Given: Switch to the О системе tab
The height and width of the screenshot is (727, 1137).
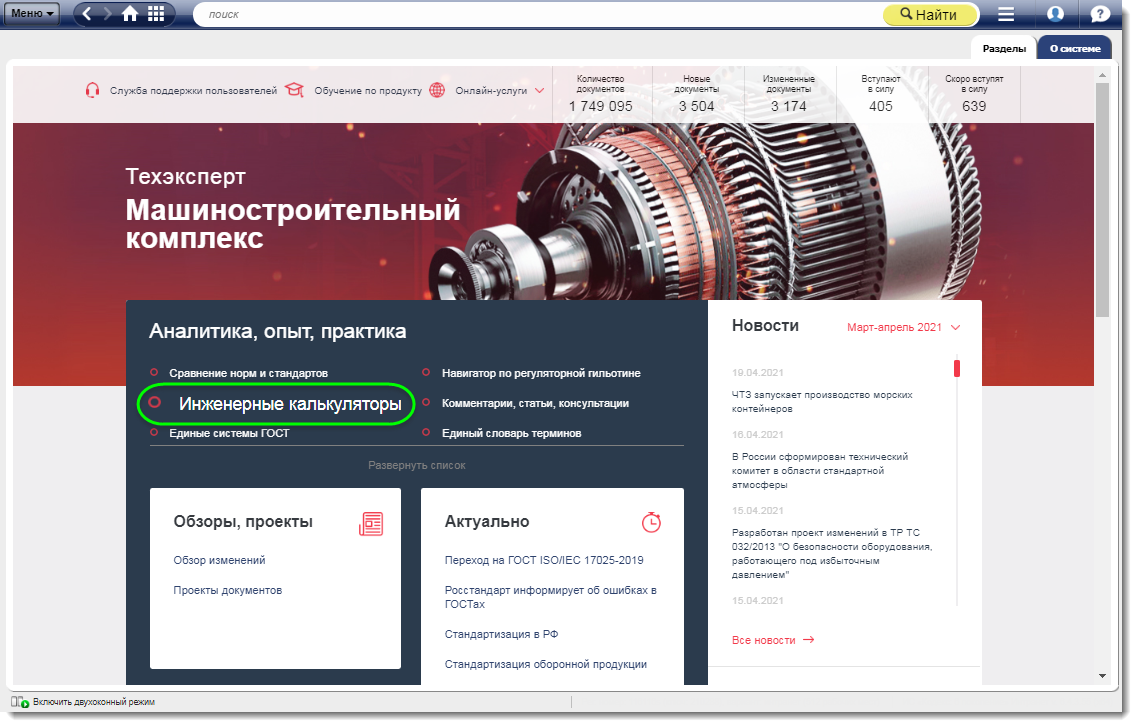Looking at the screenshot, I should pos(1075,49).
